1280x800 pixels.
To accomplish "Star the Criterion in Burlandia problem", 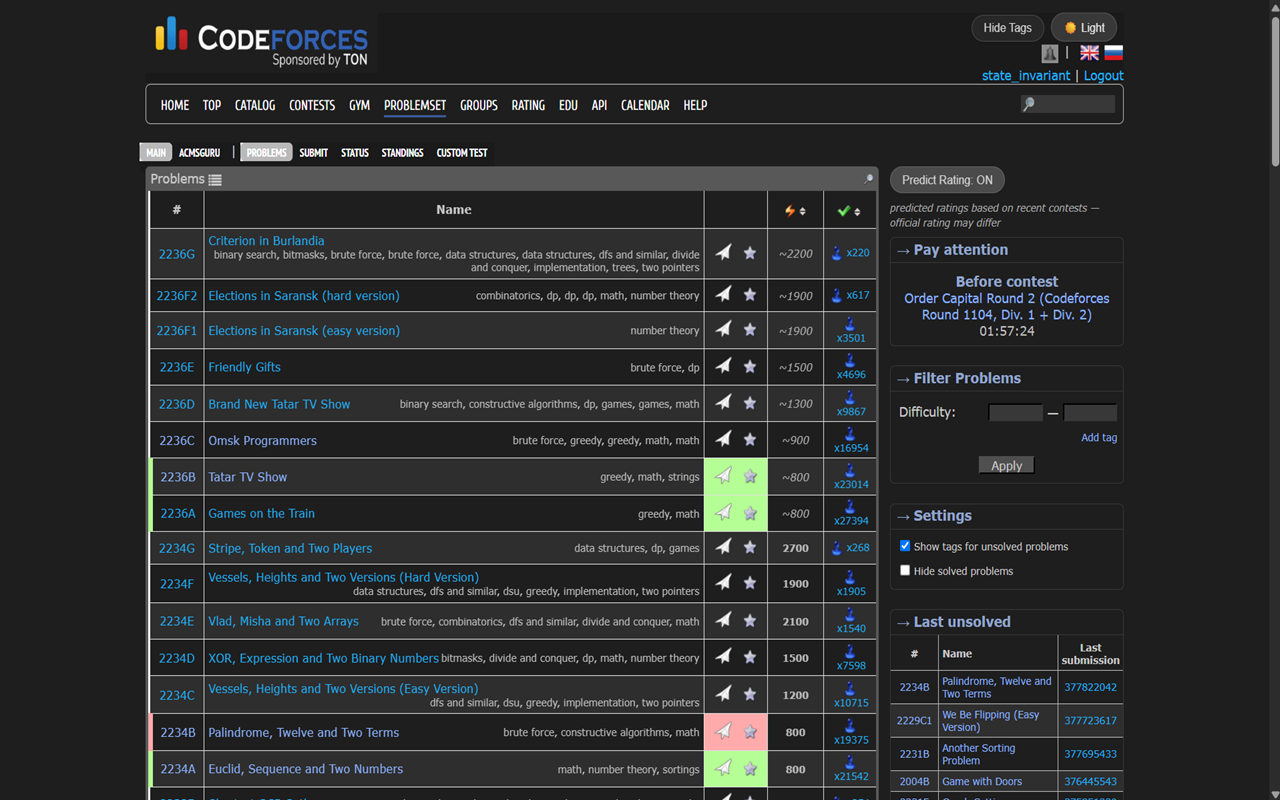I will 750,253.
